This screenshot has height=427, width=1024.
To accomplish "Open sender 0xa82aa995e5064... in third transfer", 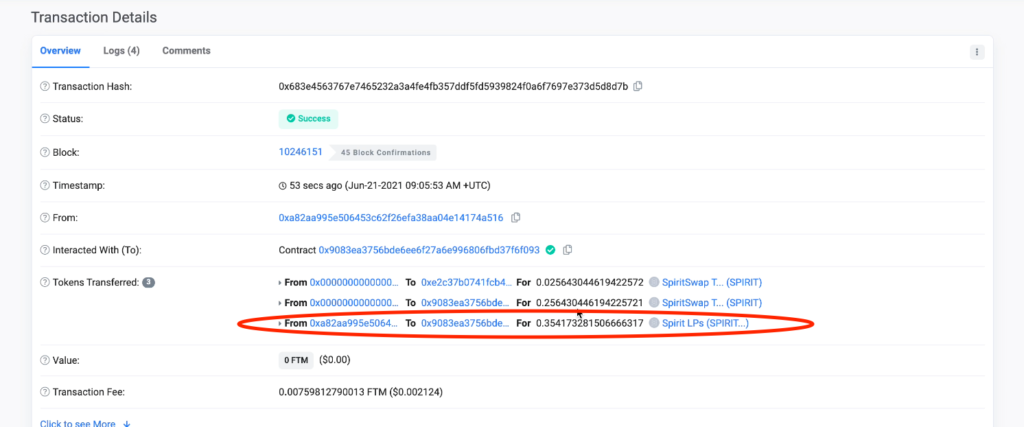I will 353,323.
